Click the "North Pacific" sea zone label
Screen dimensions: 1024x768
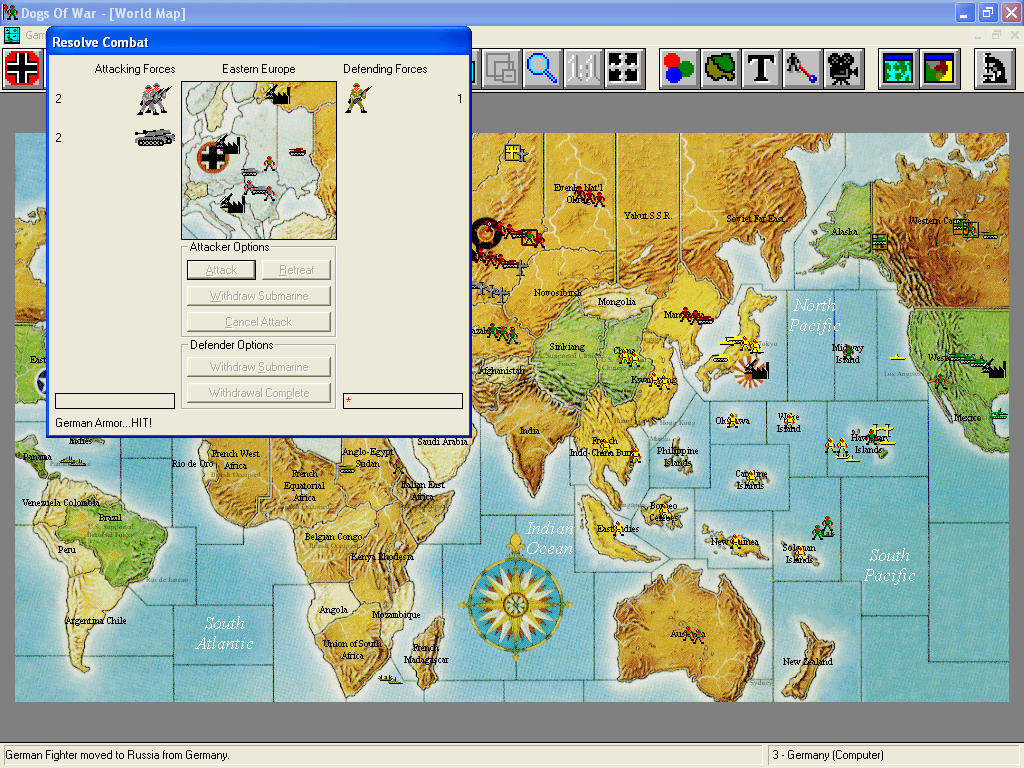[x=814, y=315]
